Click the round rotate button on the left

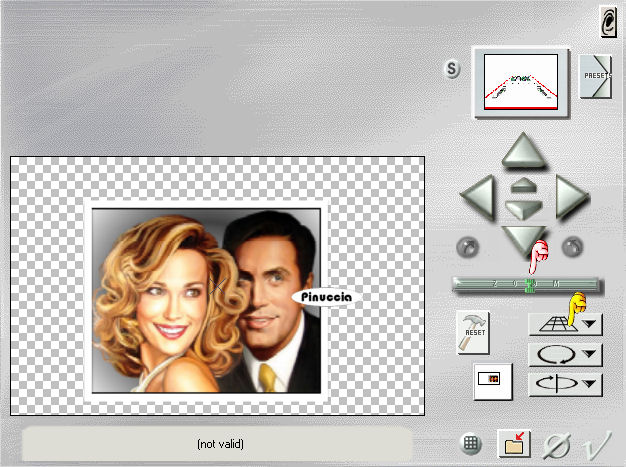(x=468, y=247)
